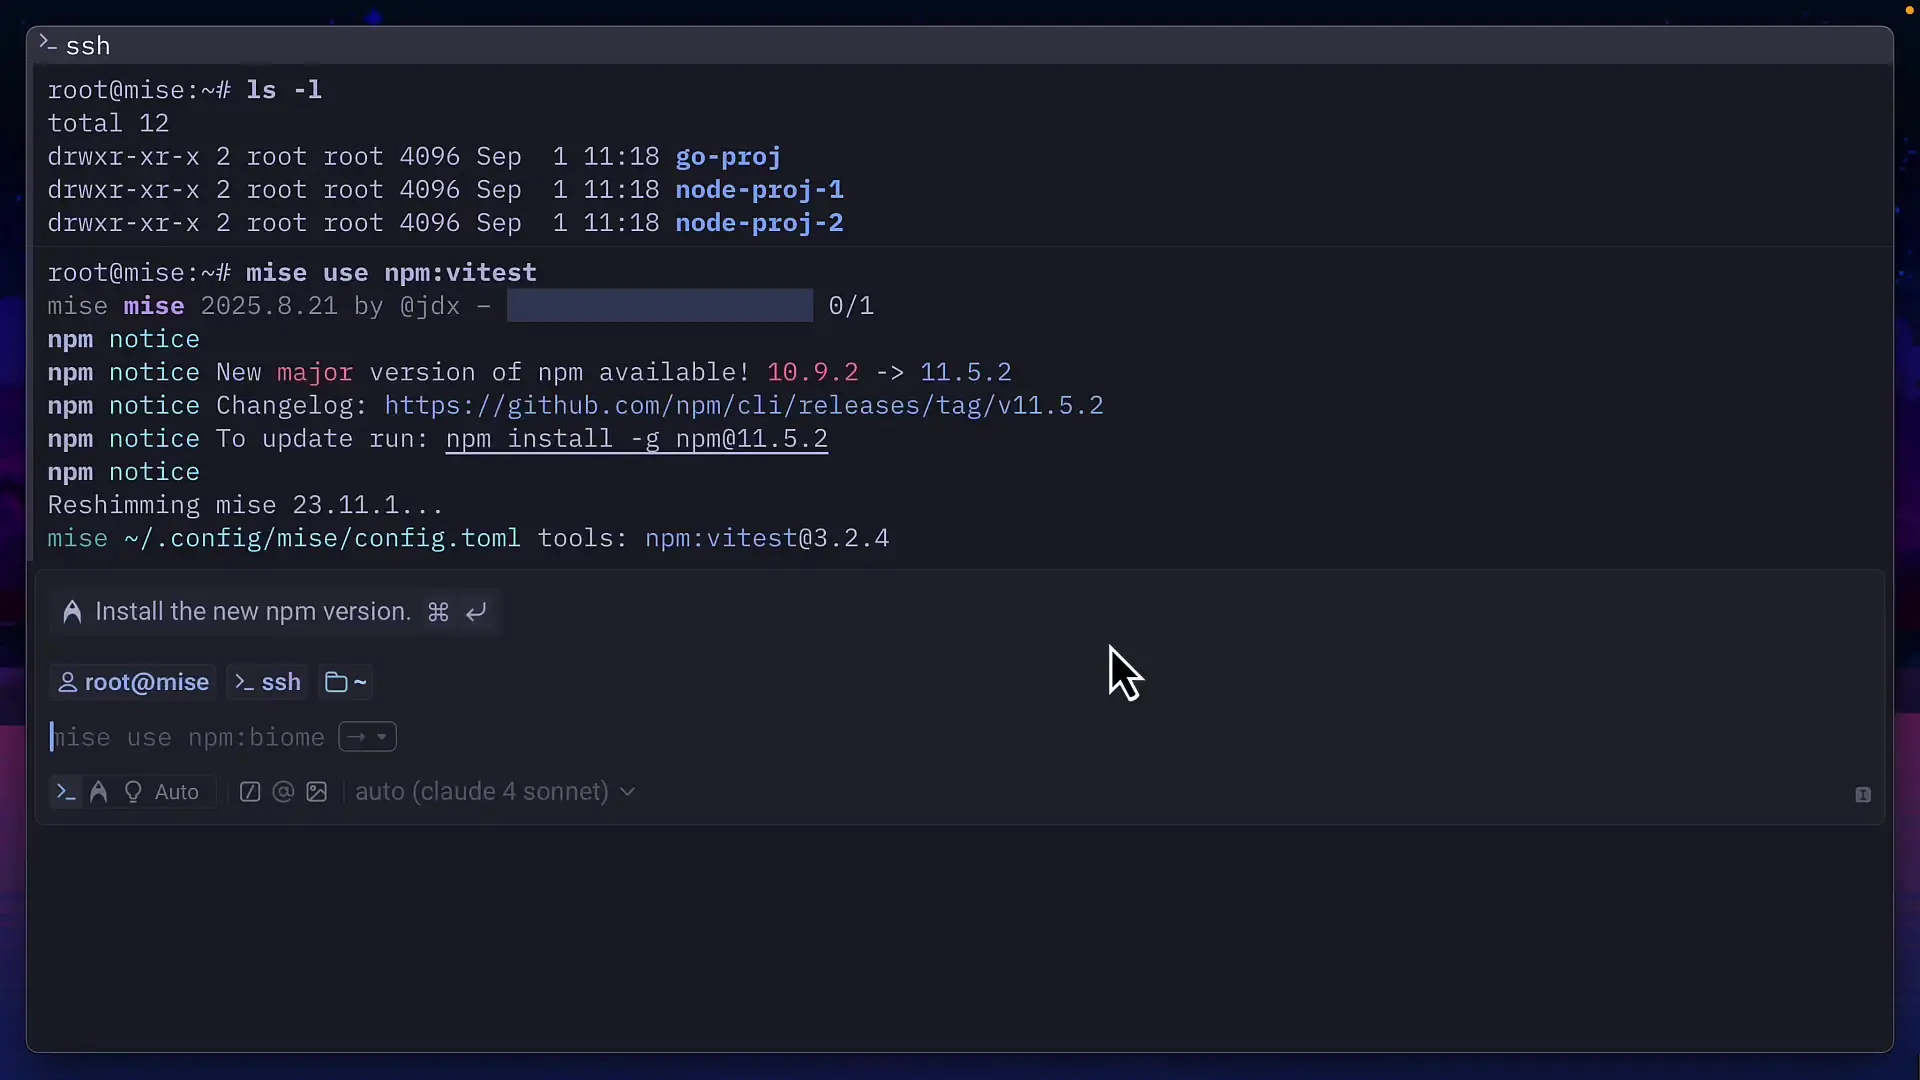This screenshot has width=1920, height=1080.
Task: Switch to agent mode icon
Action: (x=98, y=792)
